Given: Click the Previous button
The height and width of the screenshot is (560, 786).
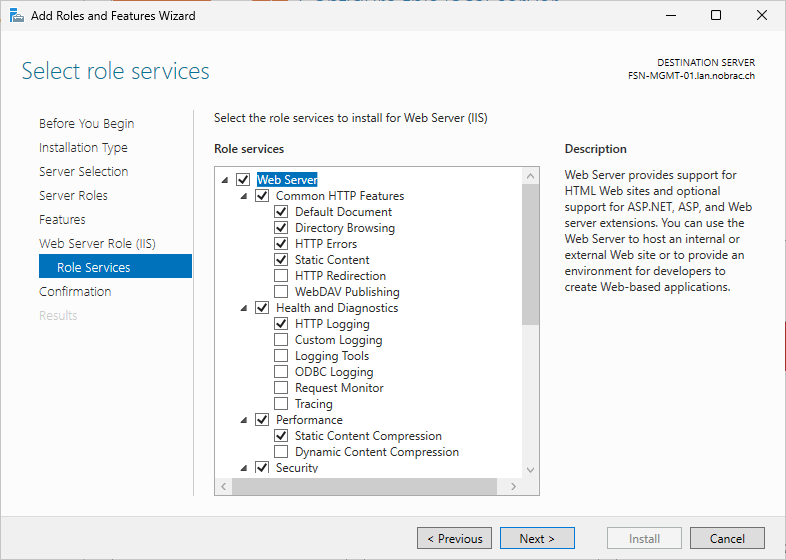Looking at the screenshot, I should (x=454, y=538).
